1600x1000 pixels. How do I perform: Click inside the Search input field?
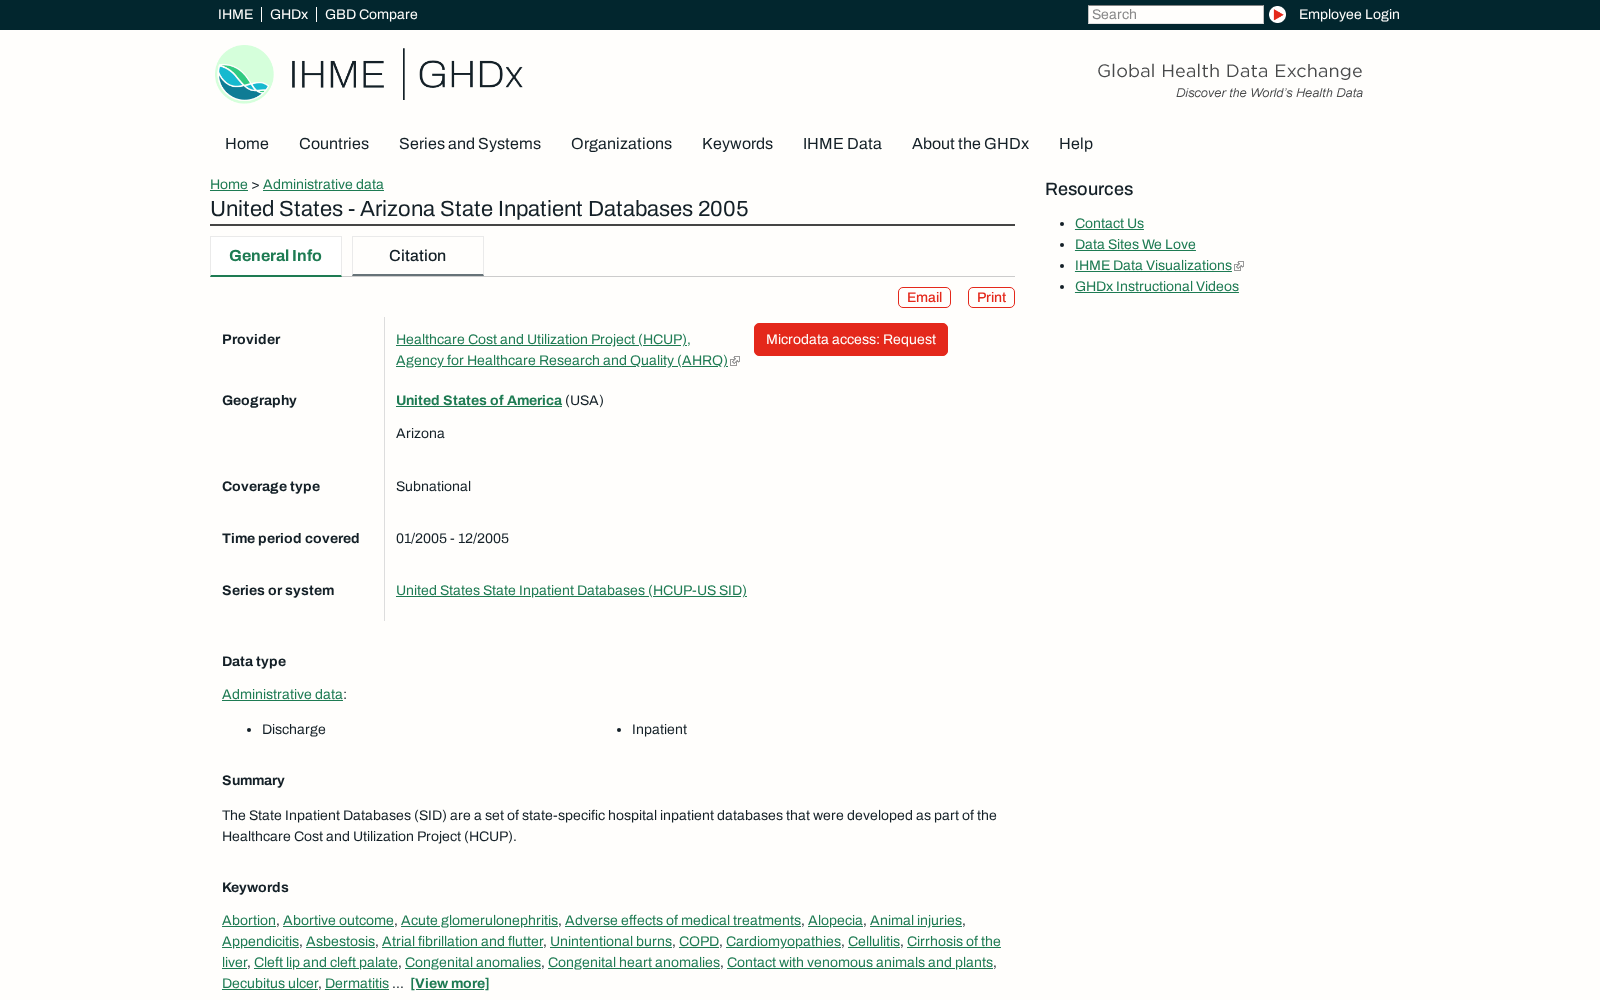pyautogui.click(x=1175, y=15)
